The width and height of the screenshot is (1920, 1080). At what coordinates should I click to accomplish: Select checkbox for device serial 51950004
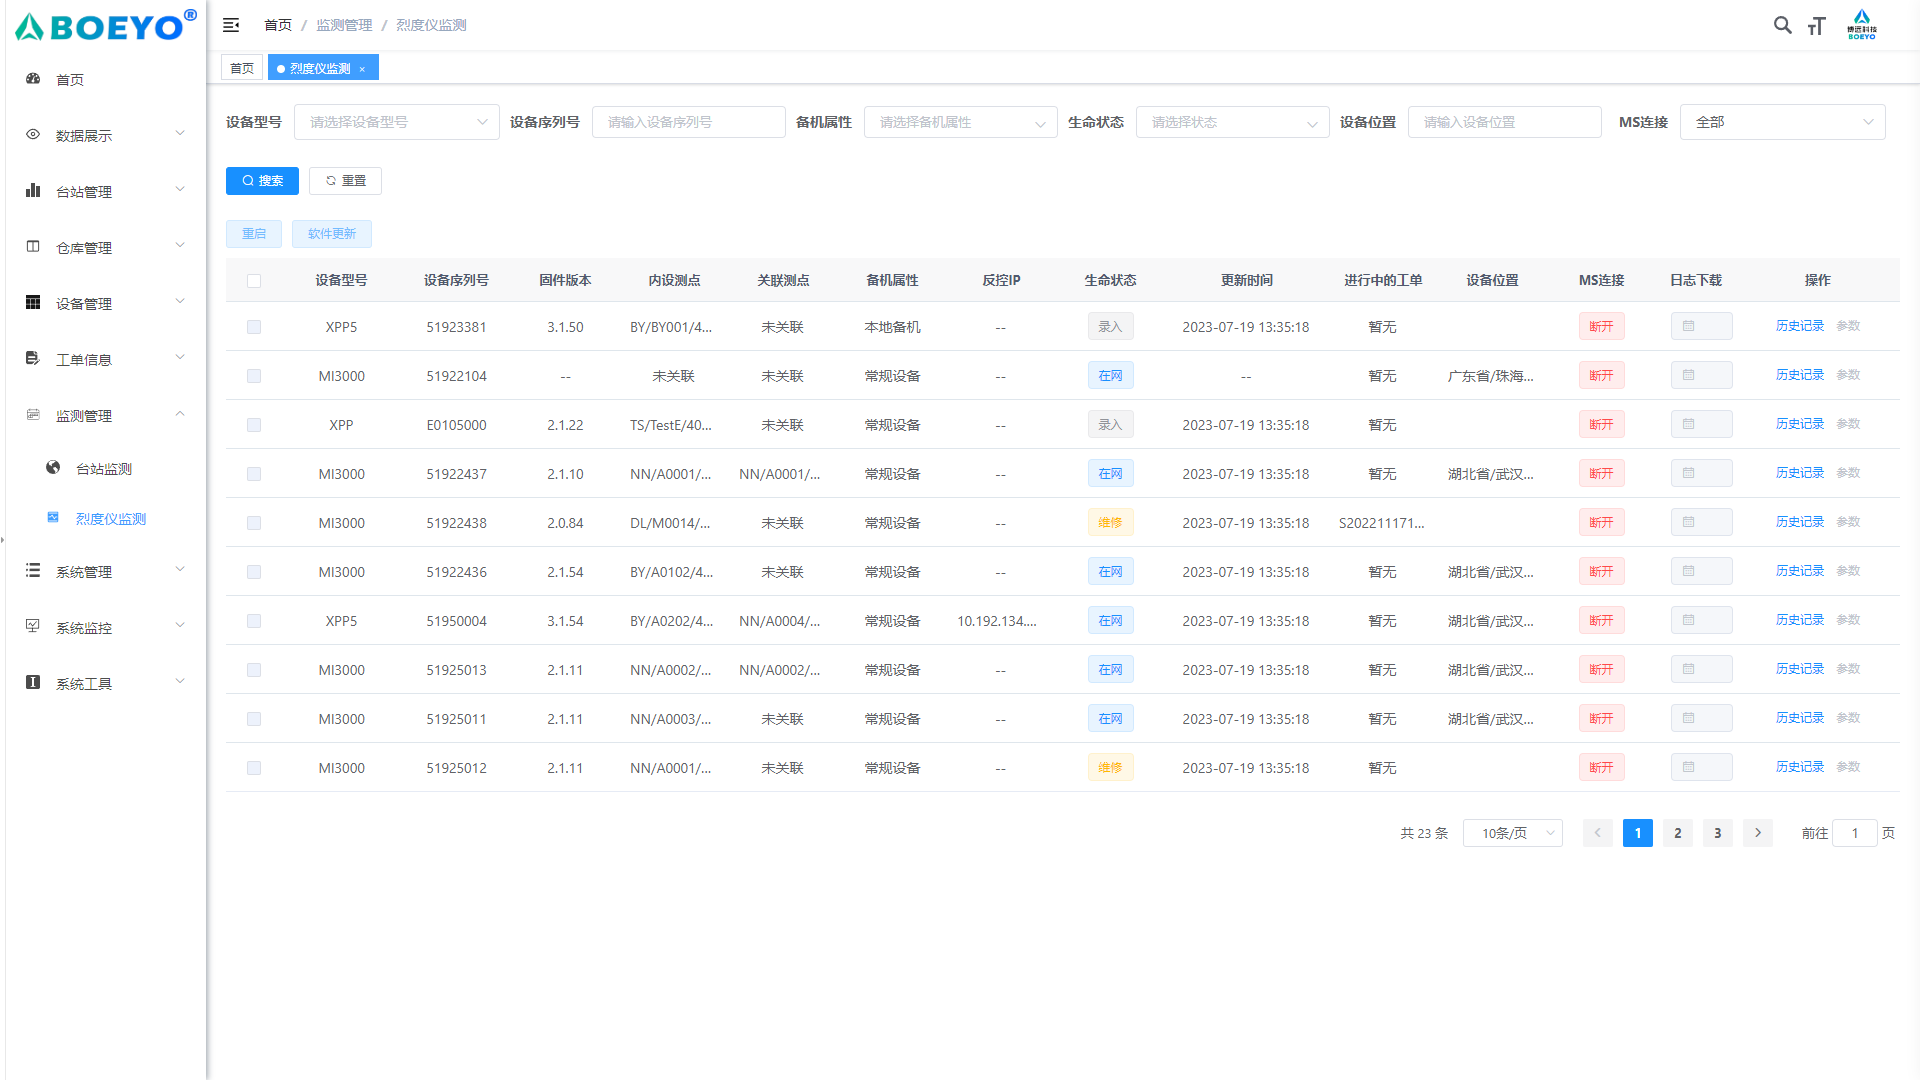tap(254, 621)
